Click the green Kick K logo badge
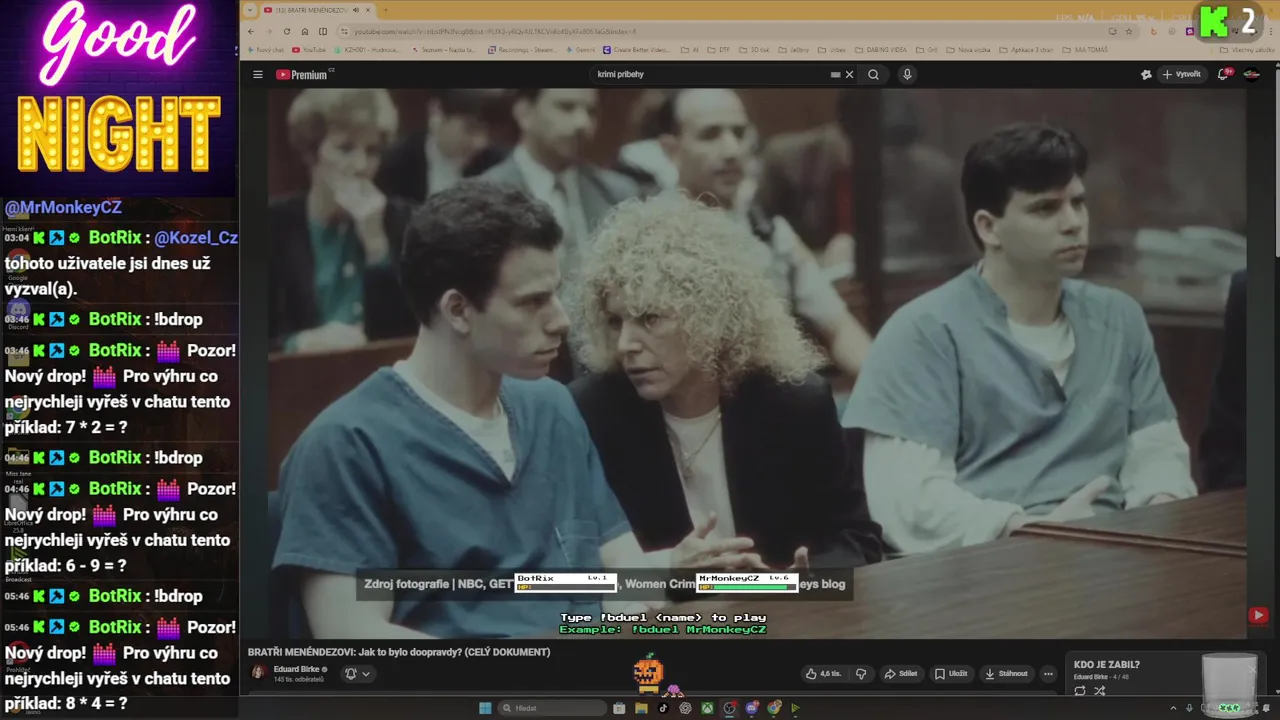This screenshot has height=720, width=1280. (1214, 21)
